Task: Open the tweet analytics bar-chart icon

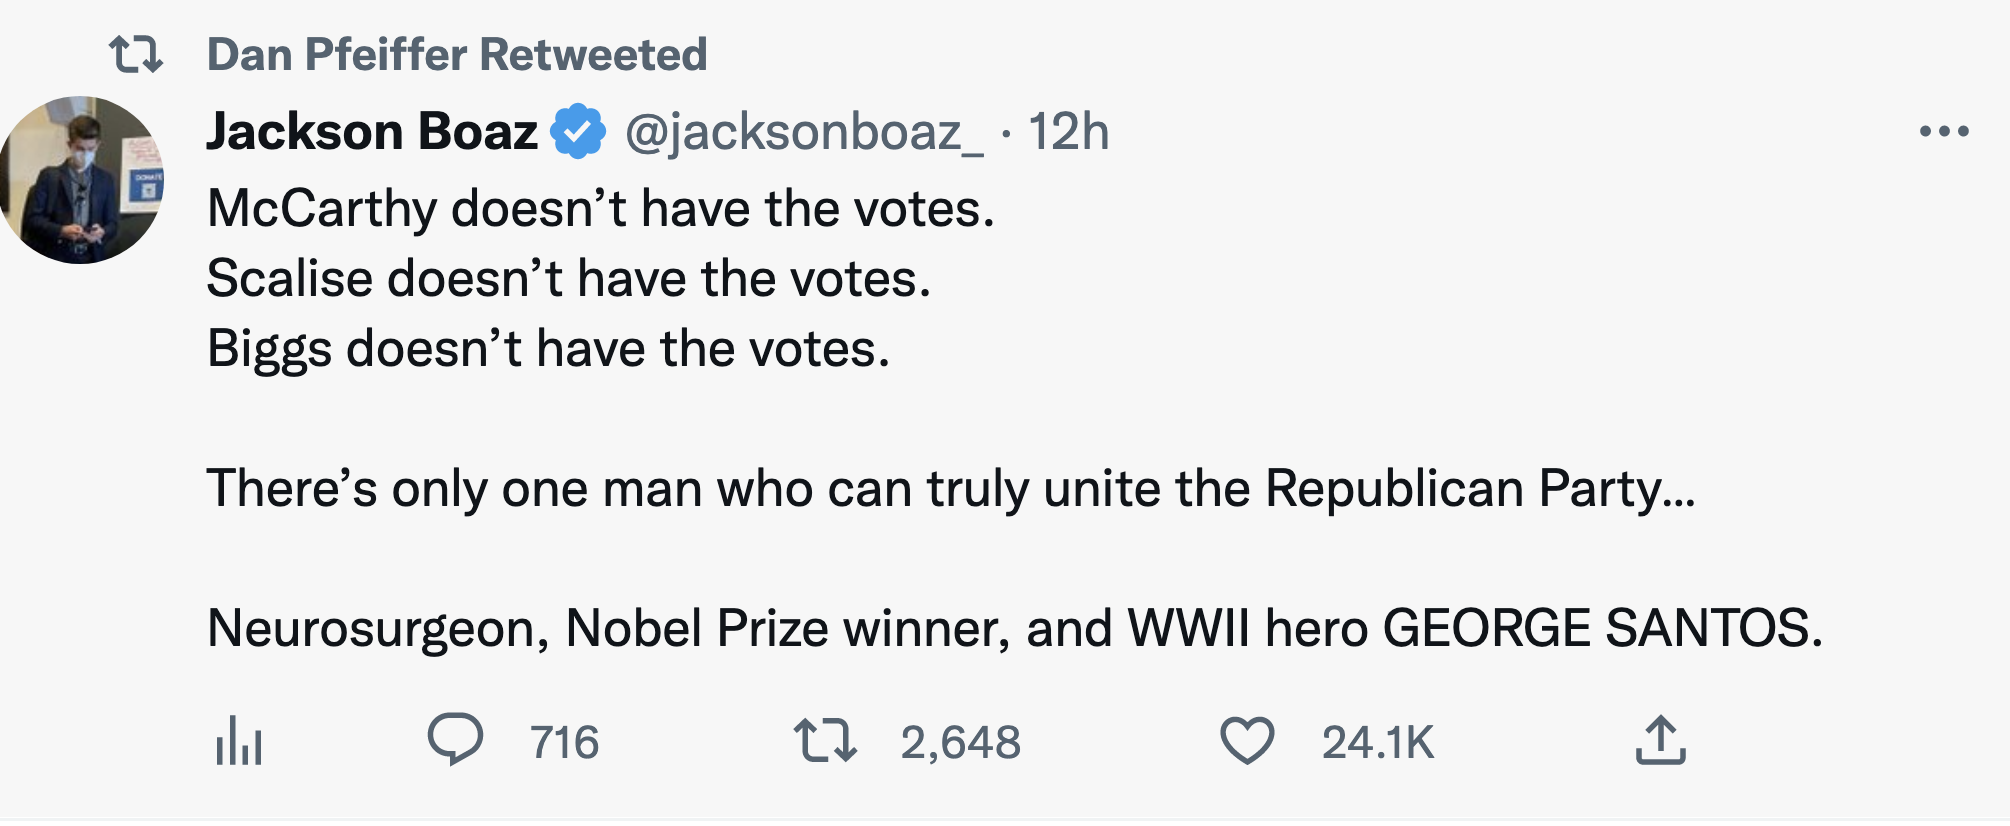Action: click(238, 742)
